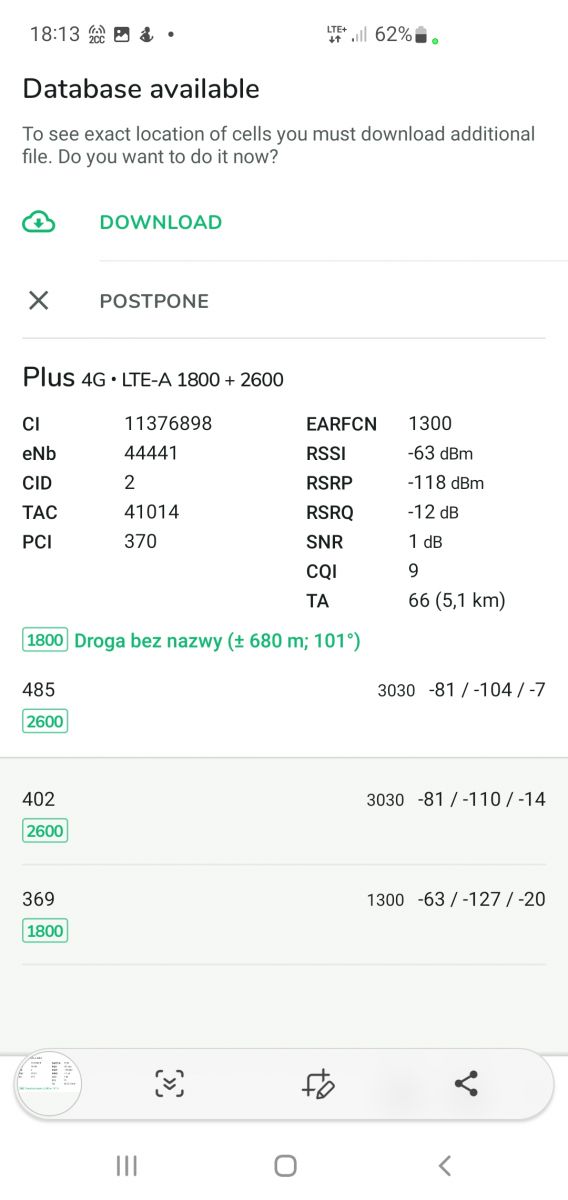Tap the Plus 4G LTE-A operator header
The height and width of the screenshot is (1200, 568).
tap(153, 378)
